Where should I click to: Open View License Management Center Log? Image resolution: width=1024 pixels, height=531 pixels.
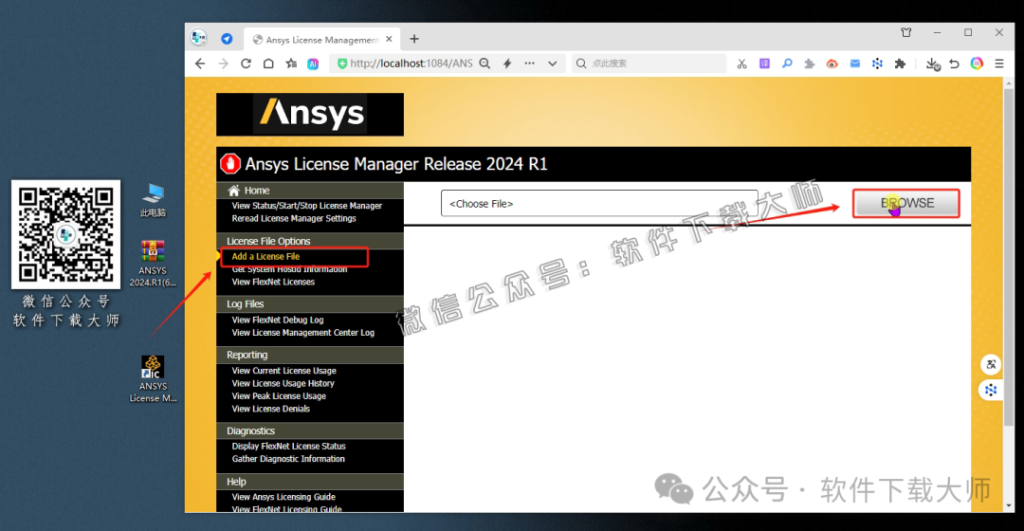click(303, 332)
